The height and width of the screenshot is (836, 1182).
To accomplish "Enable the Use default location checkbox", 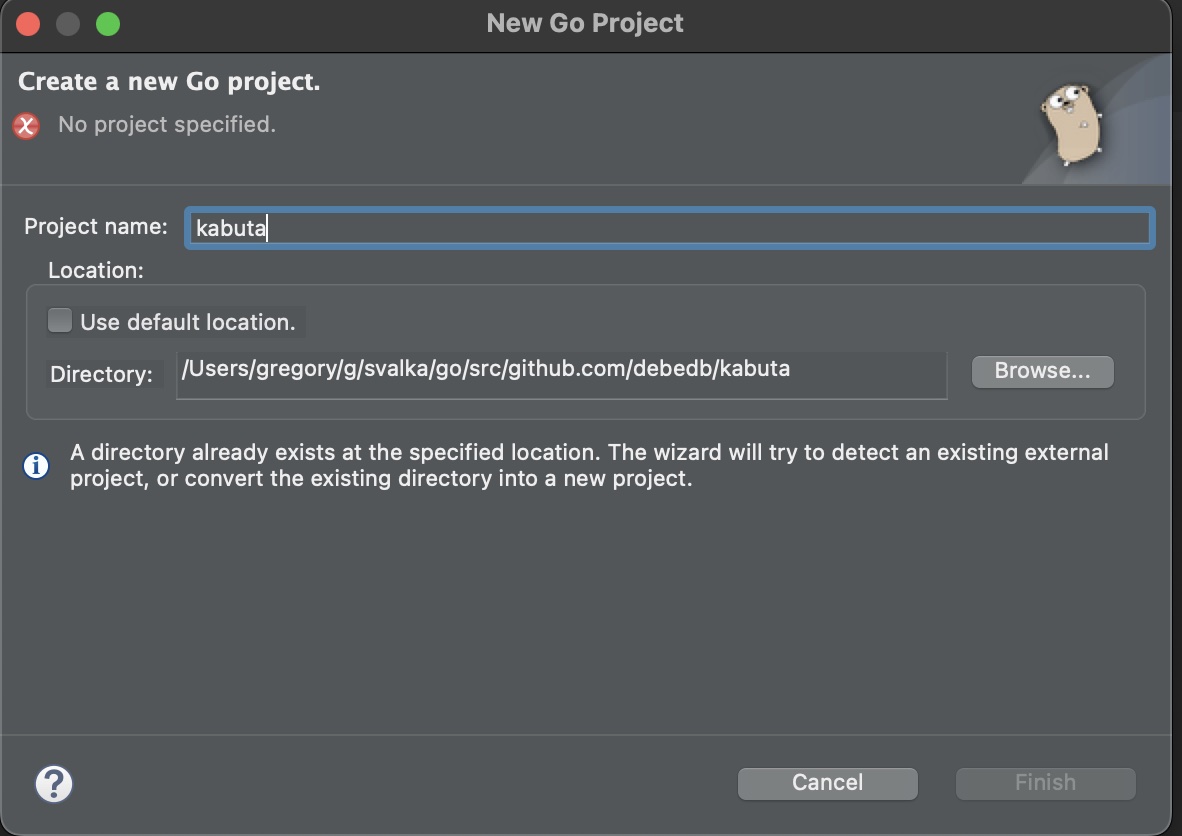I will tap(61, 321).
